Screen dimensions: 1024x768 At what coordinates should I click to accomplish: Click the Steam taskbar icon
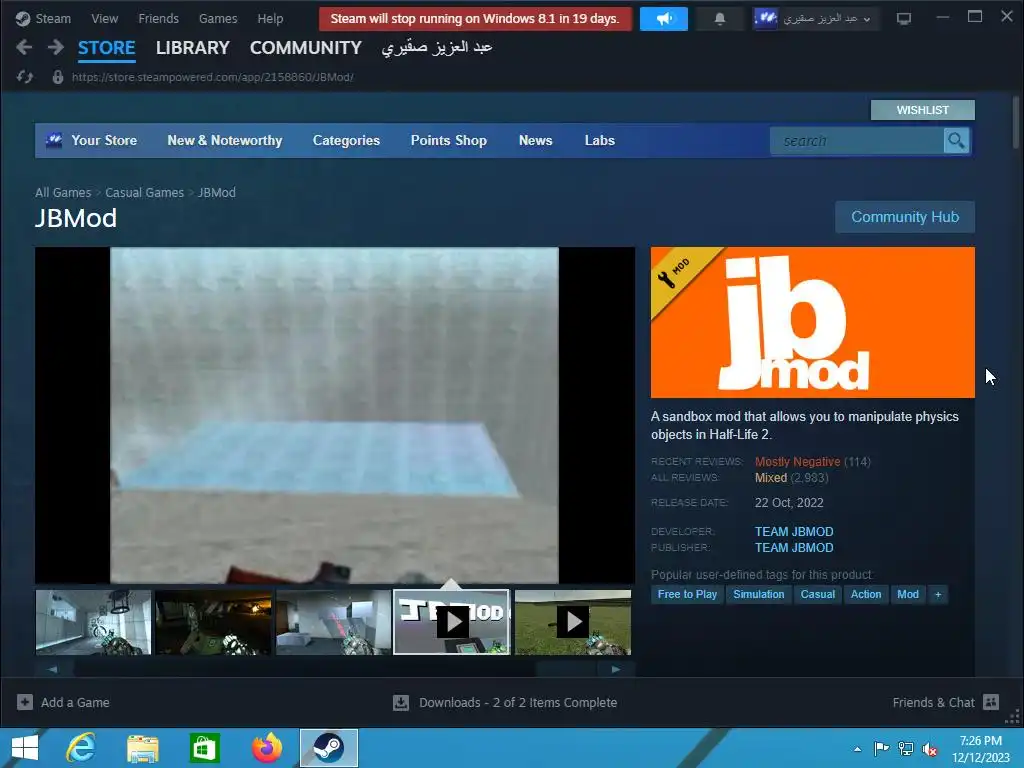tap(329, 748)
